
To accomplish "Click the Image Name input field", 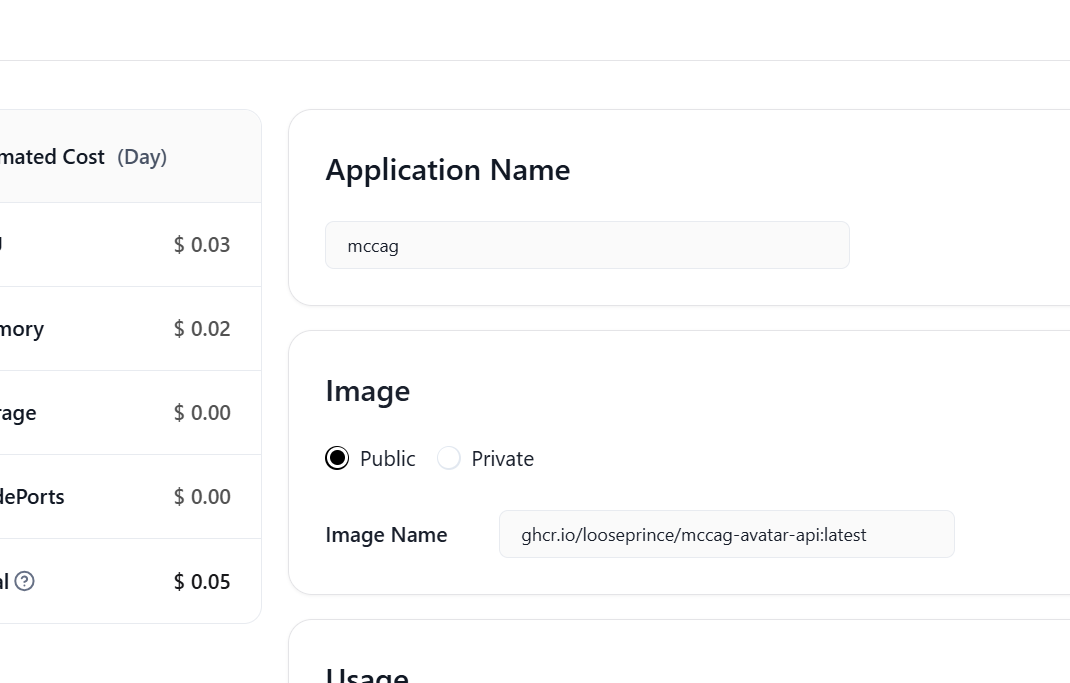I will coord(727,534).
